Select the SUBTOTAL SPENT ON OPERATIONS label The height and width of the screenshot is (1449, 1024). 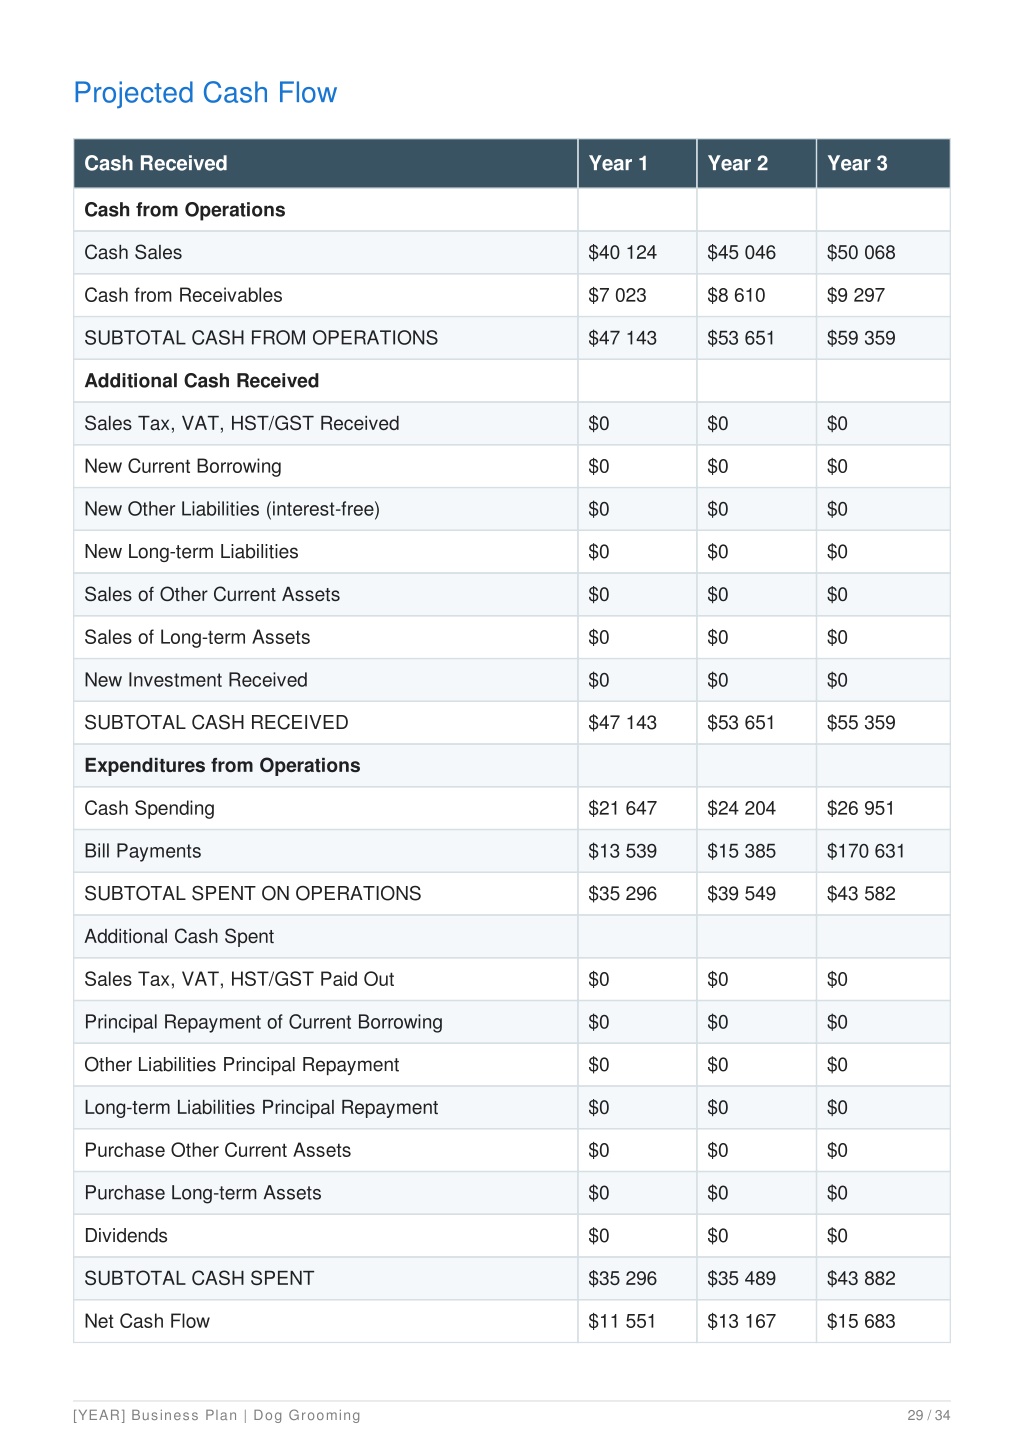(253, 894)
